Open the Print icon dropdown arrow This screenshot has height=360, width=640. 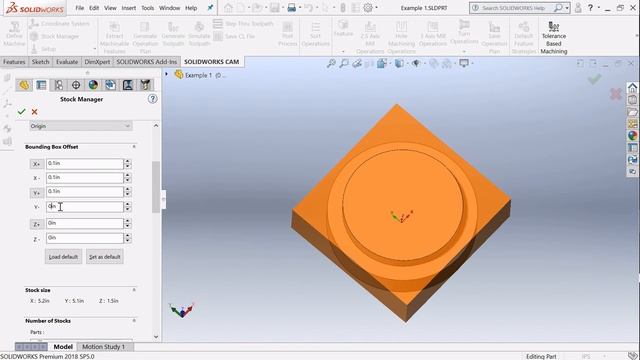click(299, 8)
